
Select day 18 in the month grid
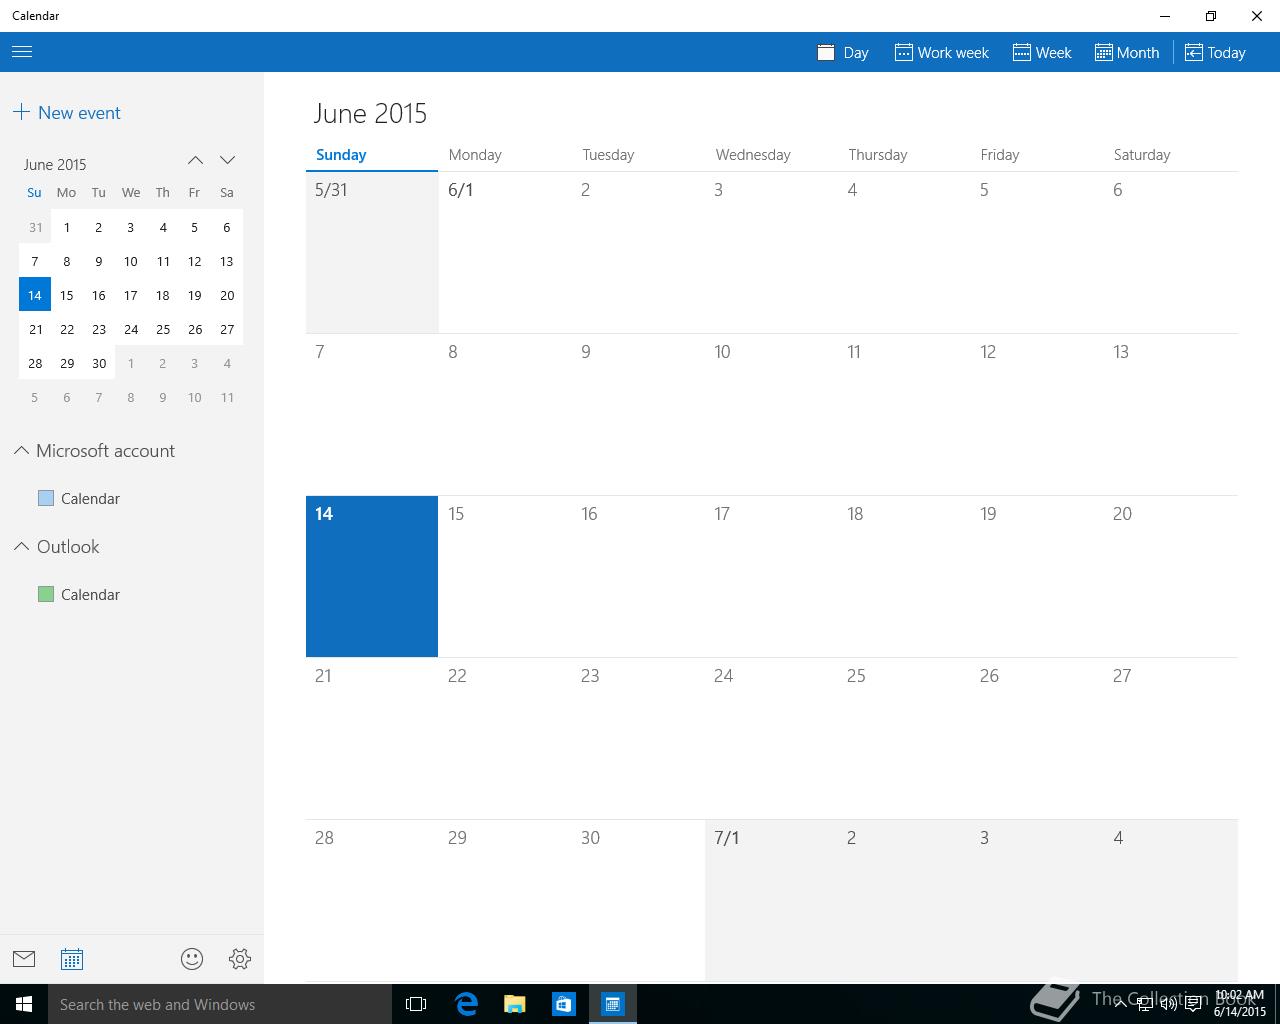point(904,576)
